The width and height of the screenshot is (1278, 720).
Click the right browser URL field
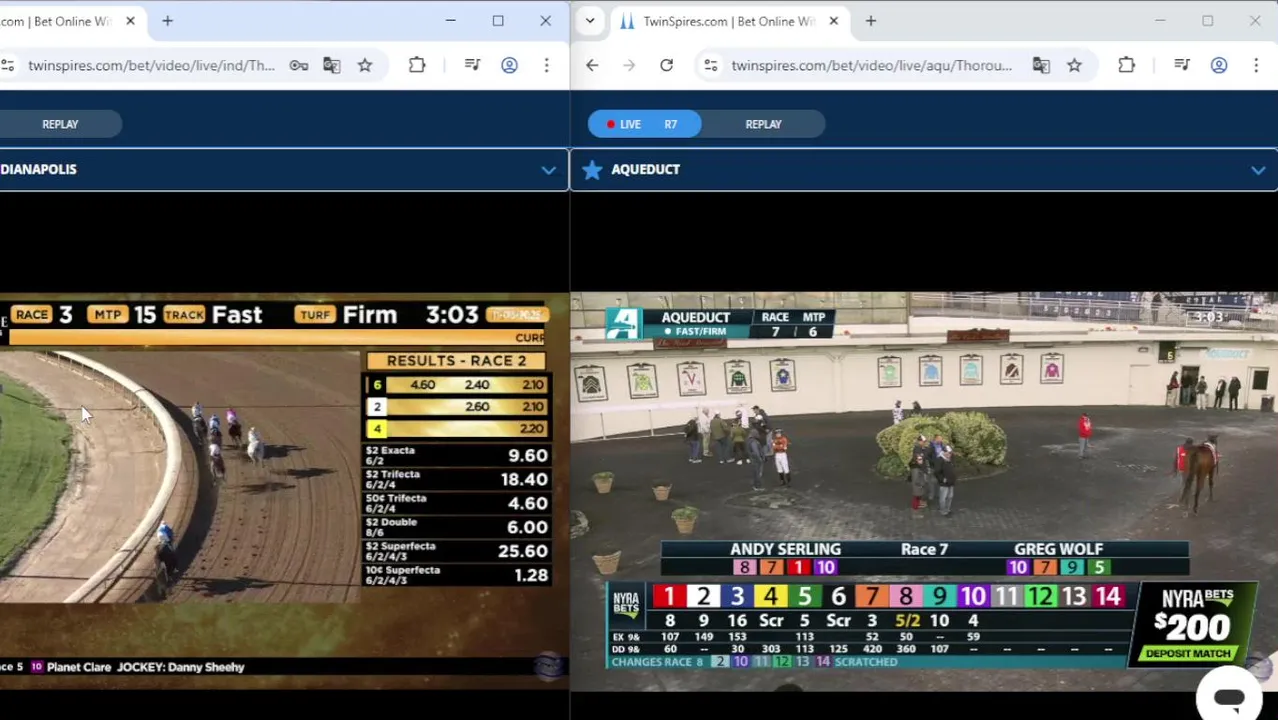pos(871,66)
